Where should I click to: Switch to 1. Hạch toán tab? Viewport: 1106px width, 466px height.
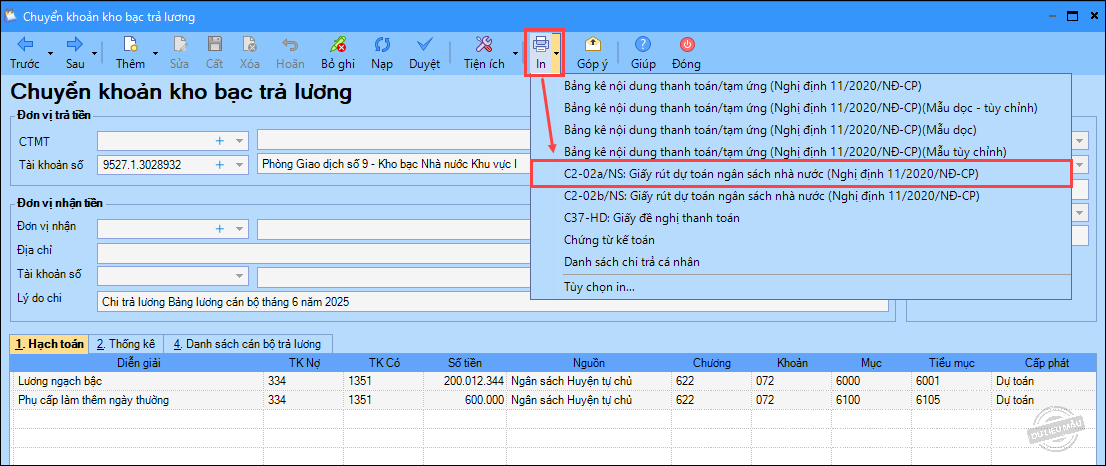[49, 344]
